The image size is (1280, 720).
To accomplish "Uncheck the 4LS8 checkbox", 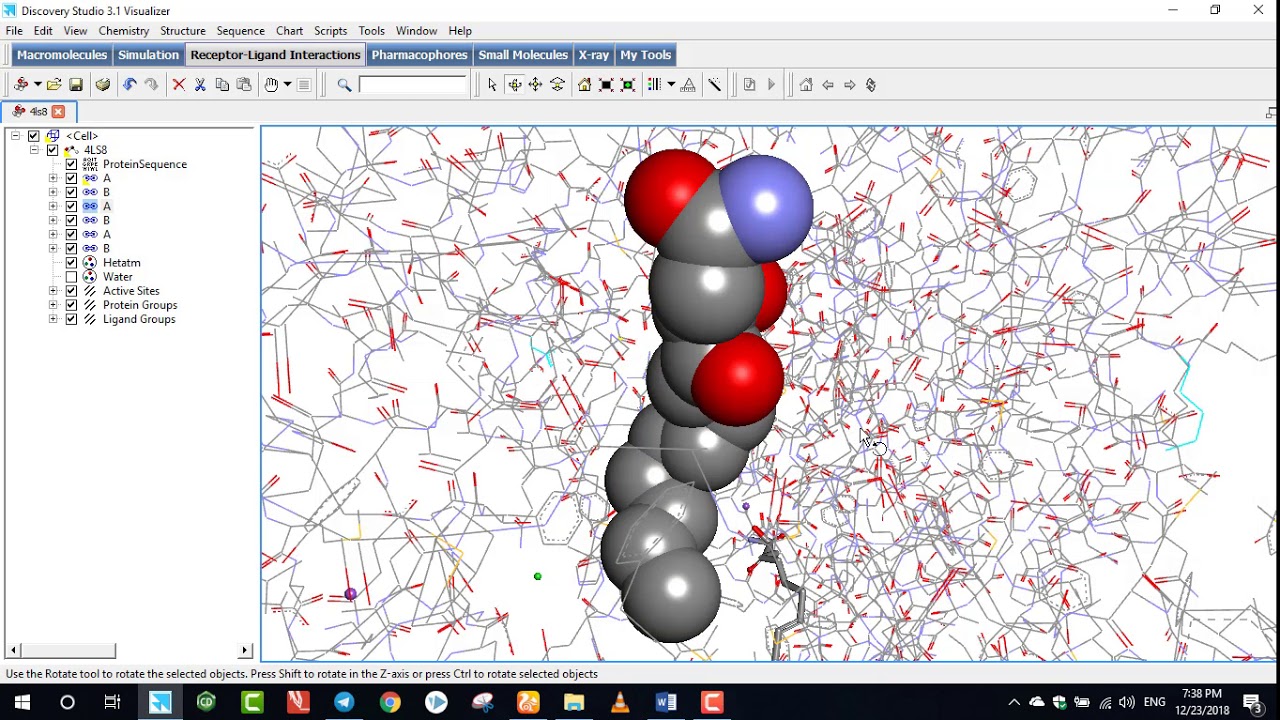I will (x=53, y=150).
